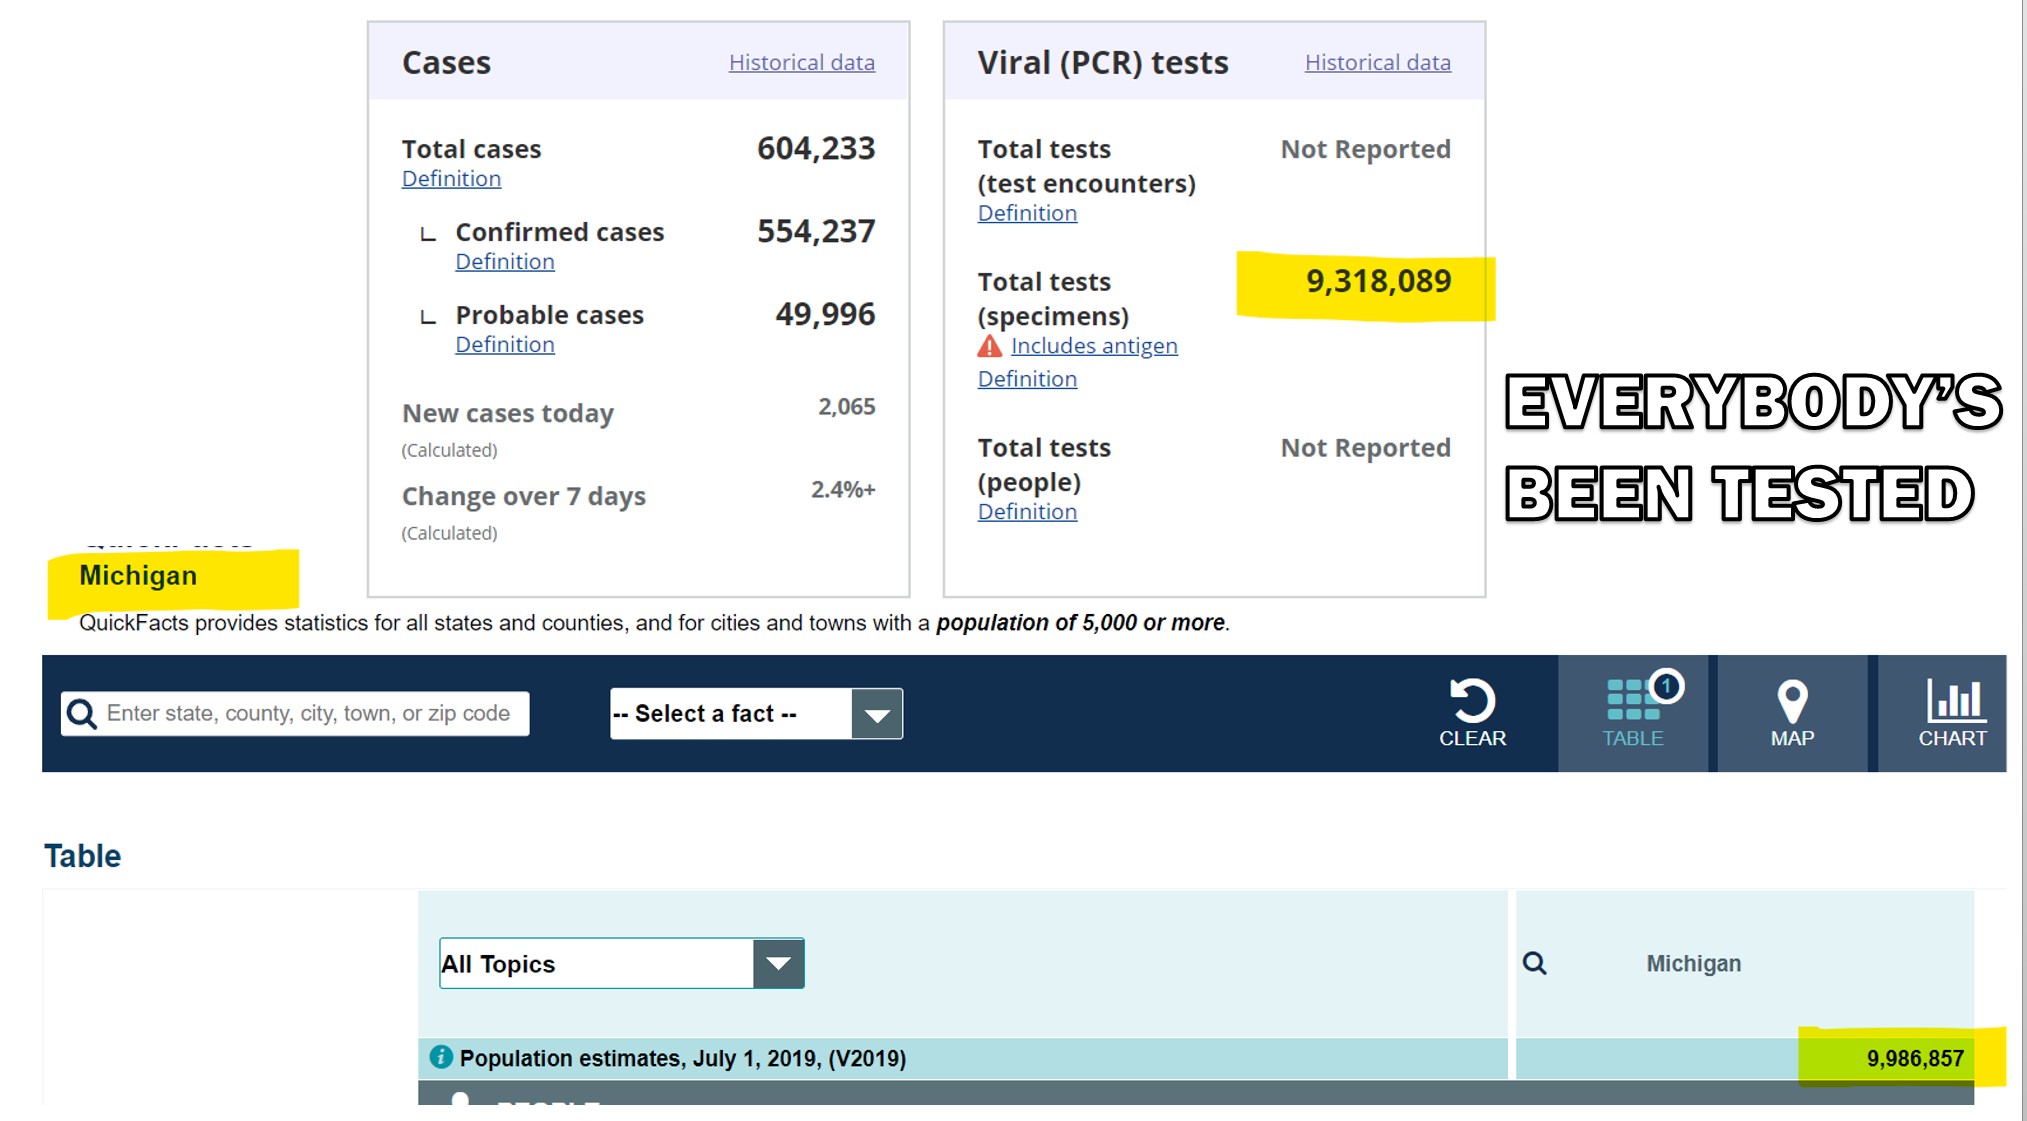Click the info icon next to Population estimates

(441, 1057)
